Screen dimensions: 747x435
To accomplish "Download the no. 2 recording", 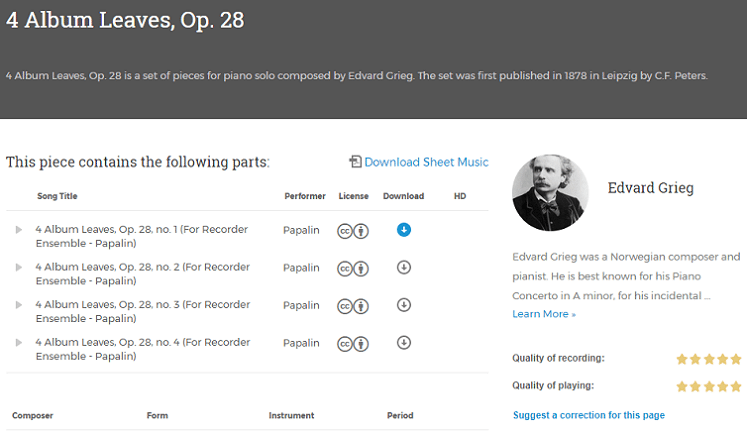I will click(x=404, y=267).
